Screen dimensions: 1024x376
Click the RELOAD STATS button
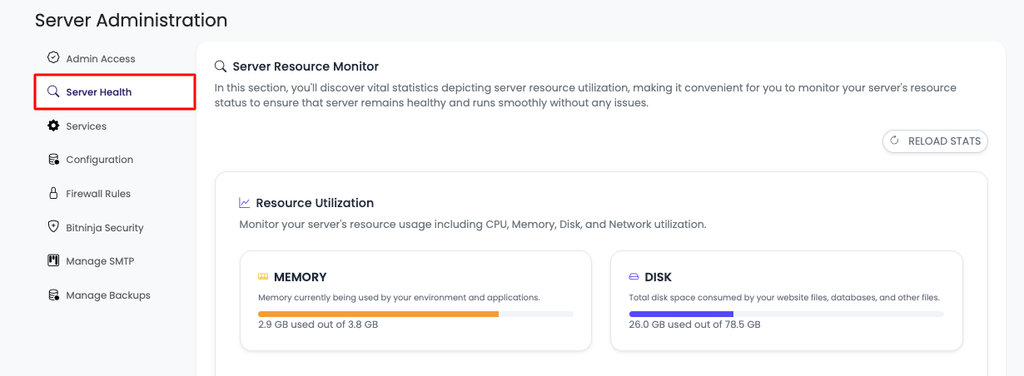(935, 141)
